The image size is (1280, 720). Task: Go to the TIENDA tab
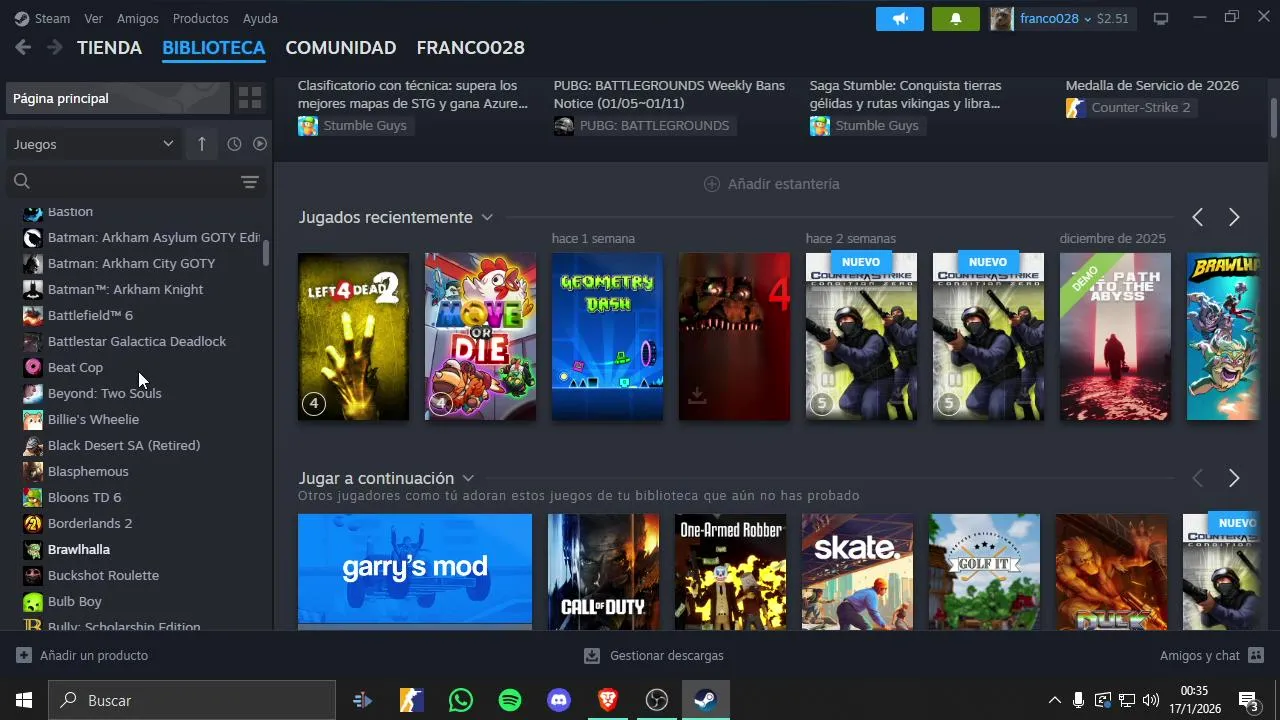click(x=109, y=47)
